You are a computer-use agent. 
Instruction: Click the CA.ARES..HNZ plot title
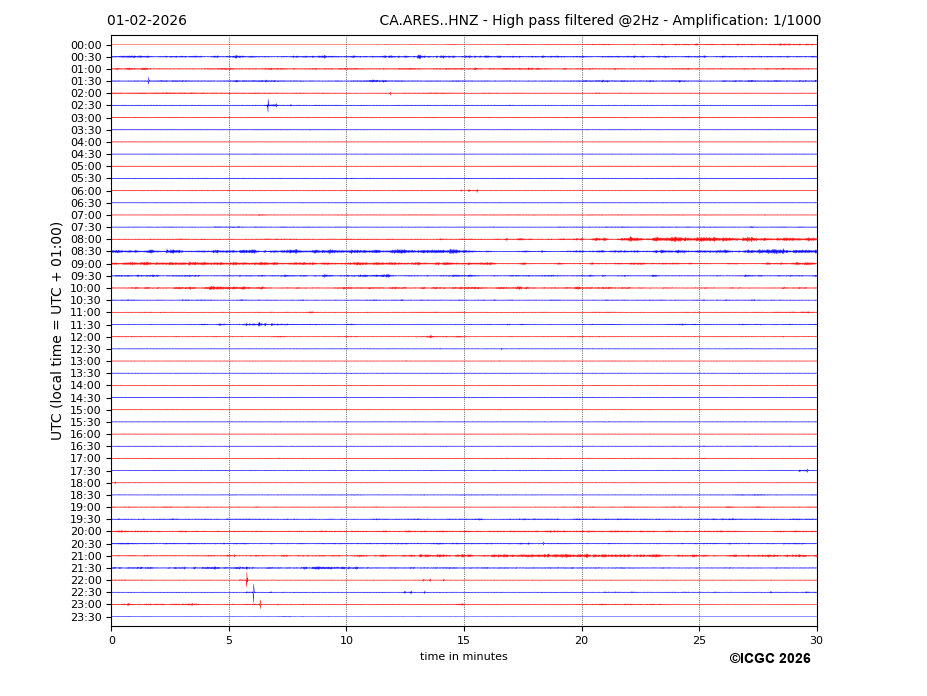pyautogui.click(x=600, y=21)
